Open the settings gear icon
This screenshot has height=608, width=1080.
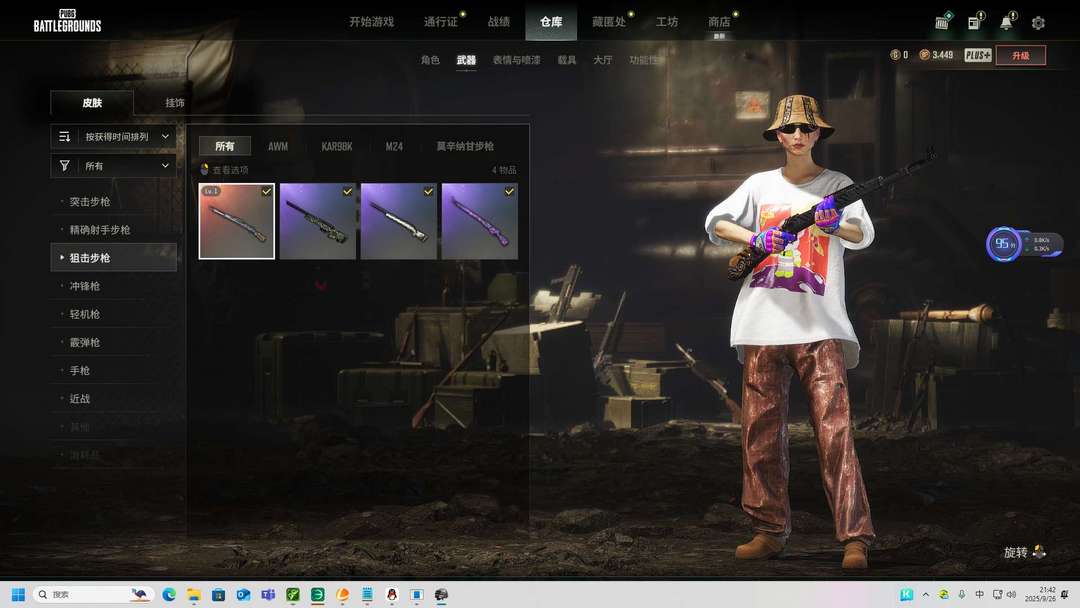(x=1038, y=23)
